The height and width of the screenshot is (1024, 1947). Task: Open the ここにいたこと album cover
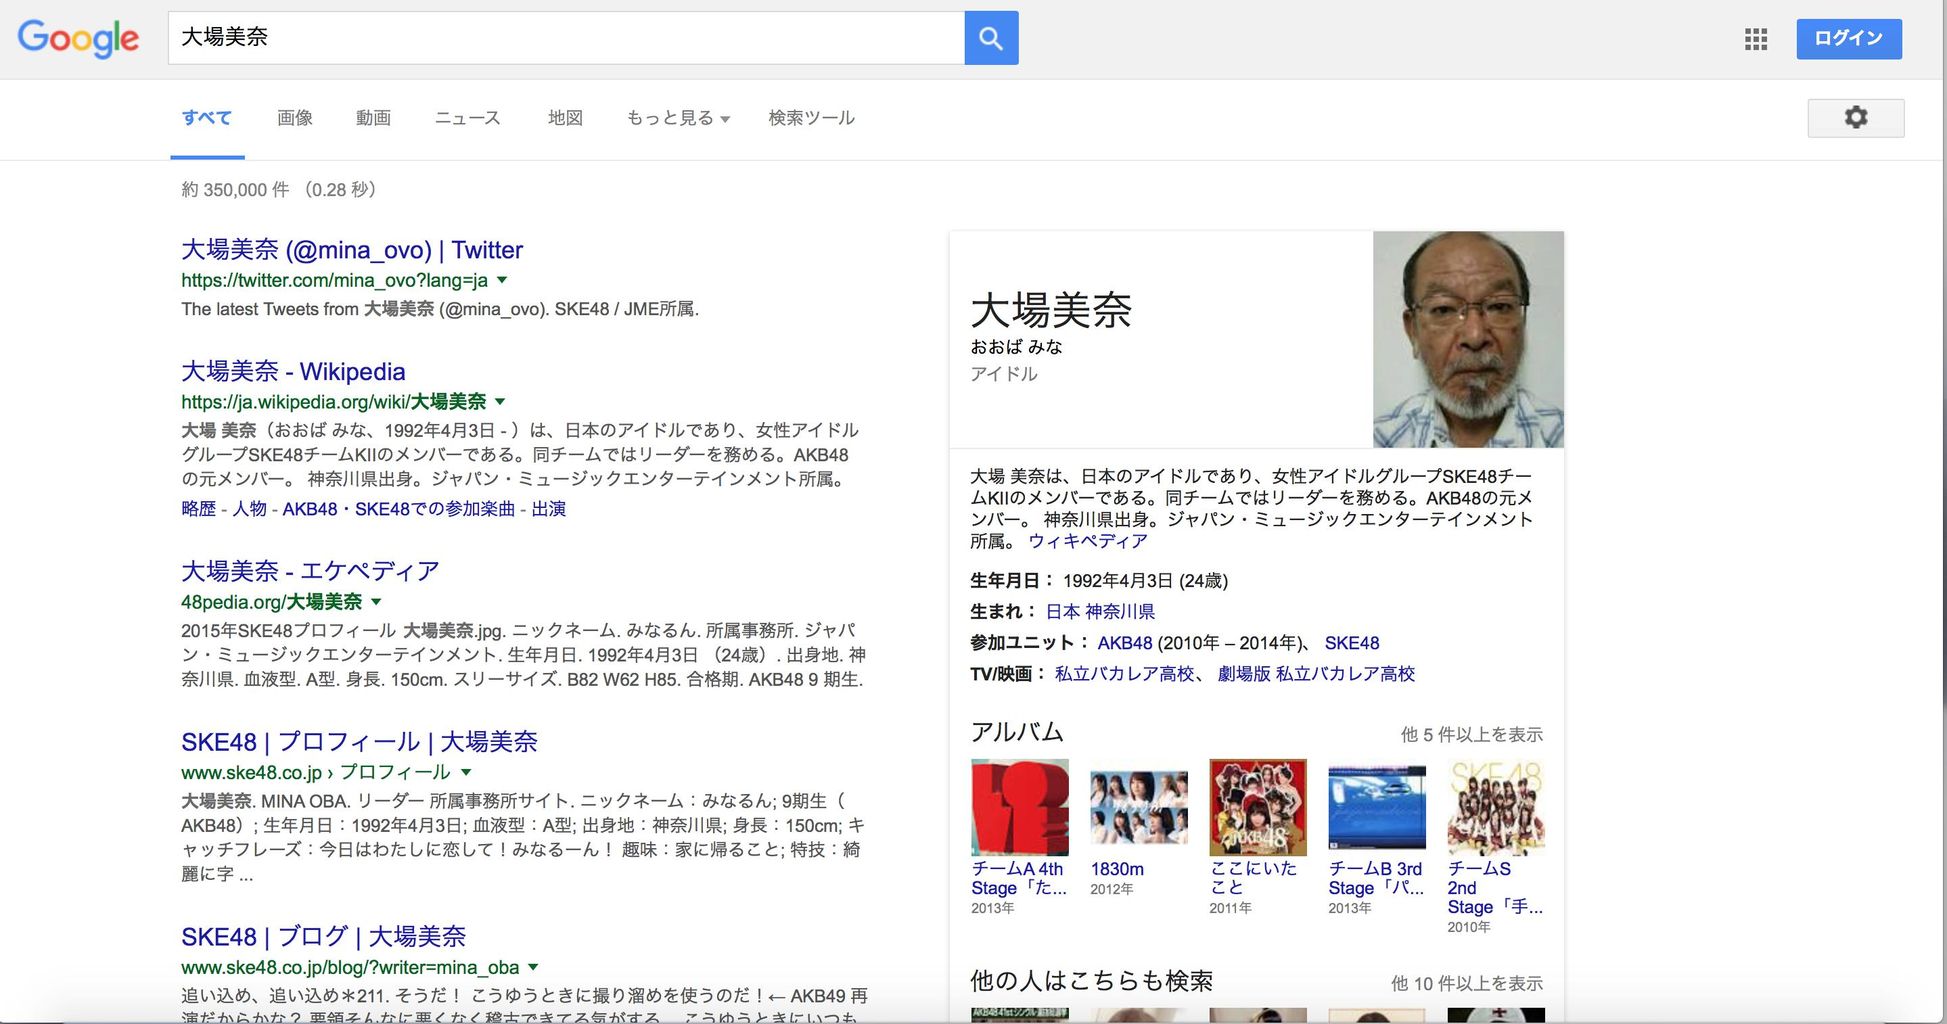tap(1258, 807)
